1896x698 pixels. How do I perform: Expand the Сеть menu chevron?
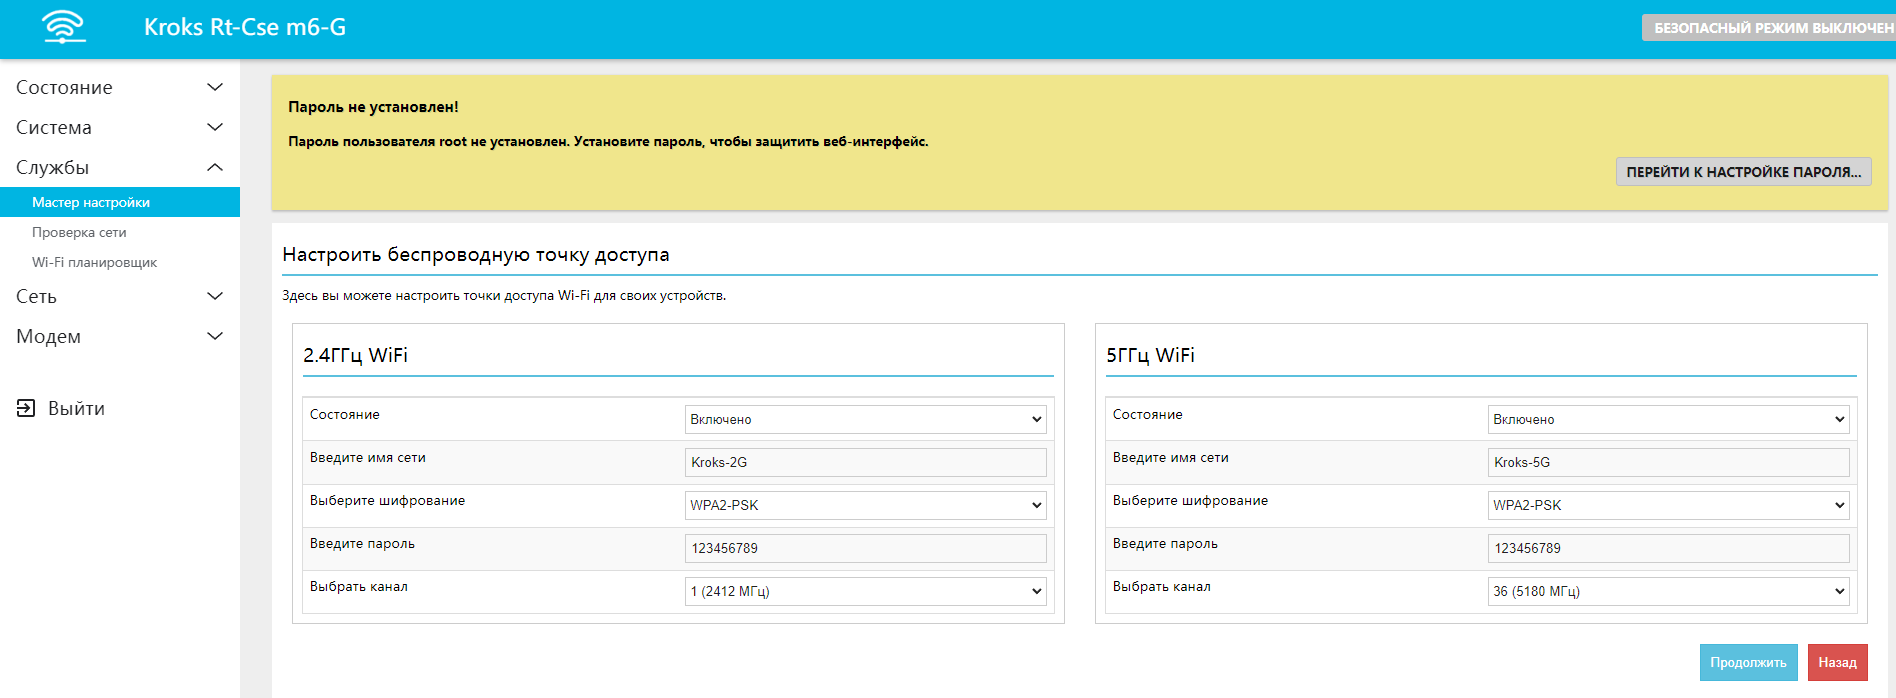click(x=214, y=296)
